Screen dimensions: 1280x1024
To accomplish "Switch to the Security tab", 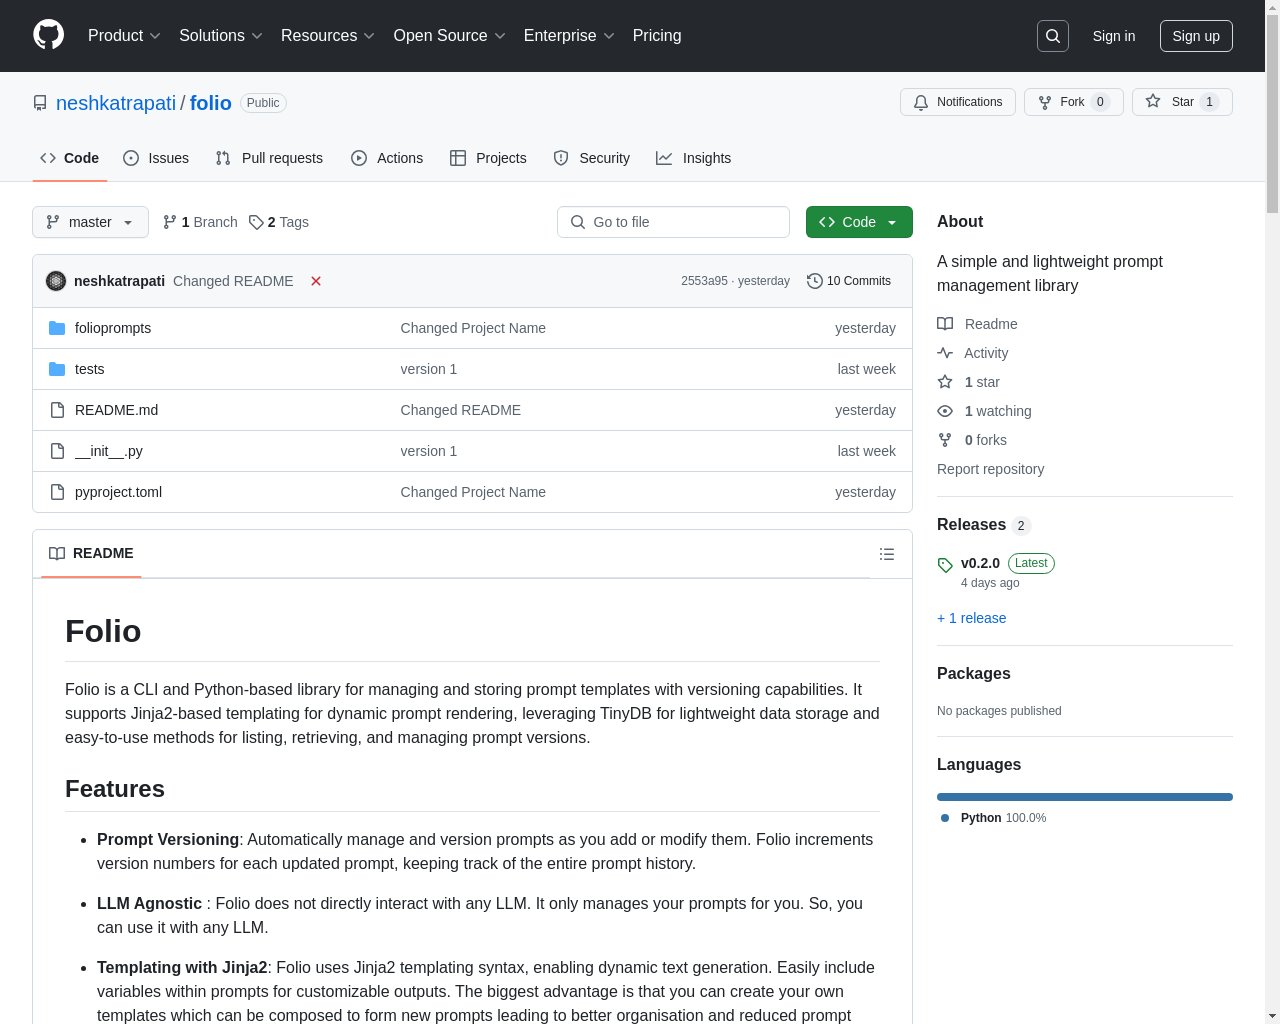I will (592, 158).
